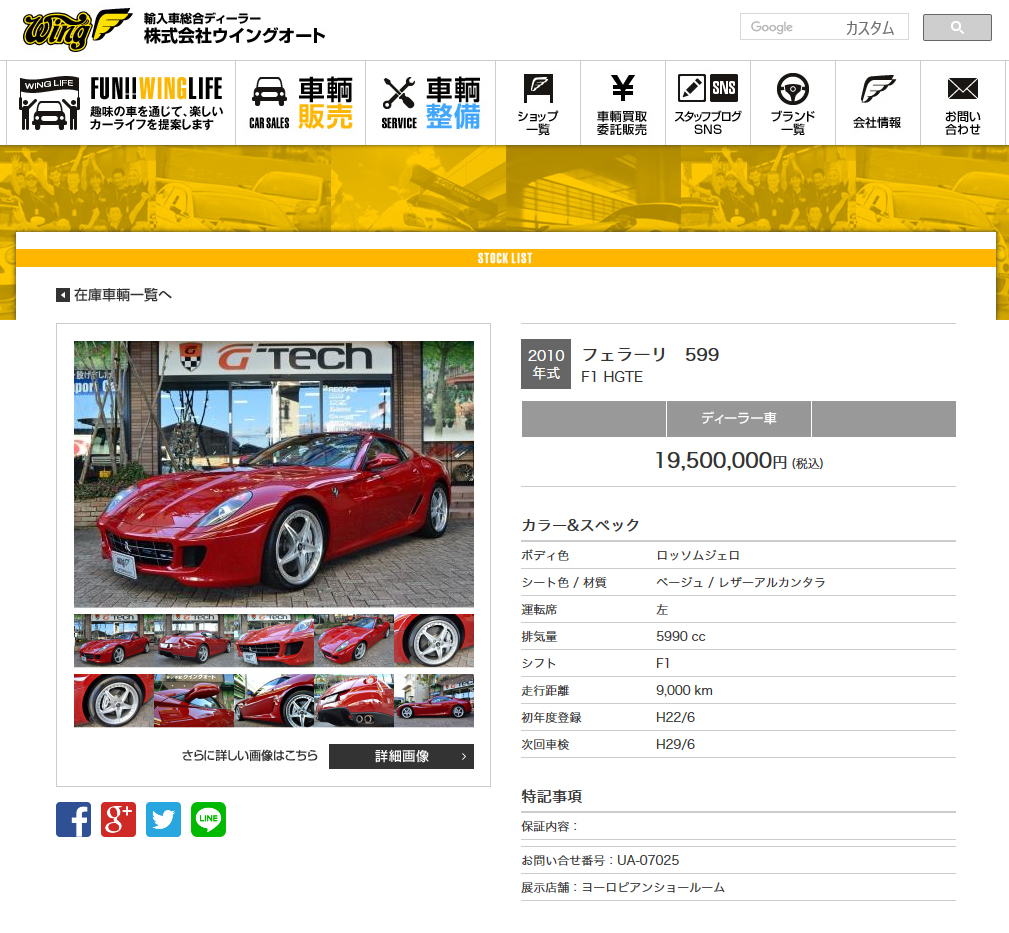Click 展示店舗 ヨーロピアンショールーム text
The height and width of the screenshot is (933, 1009).
[x=623, y=887]
